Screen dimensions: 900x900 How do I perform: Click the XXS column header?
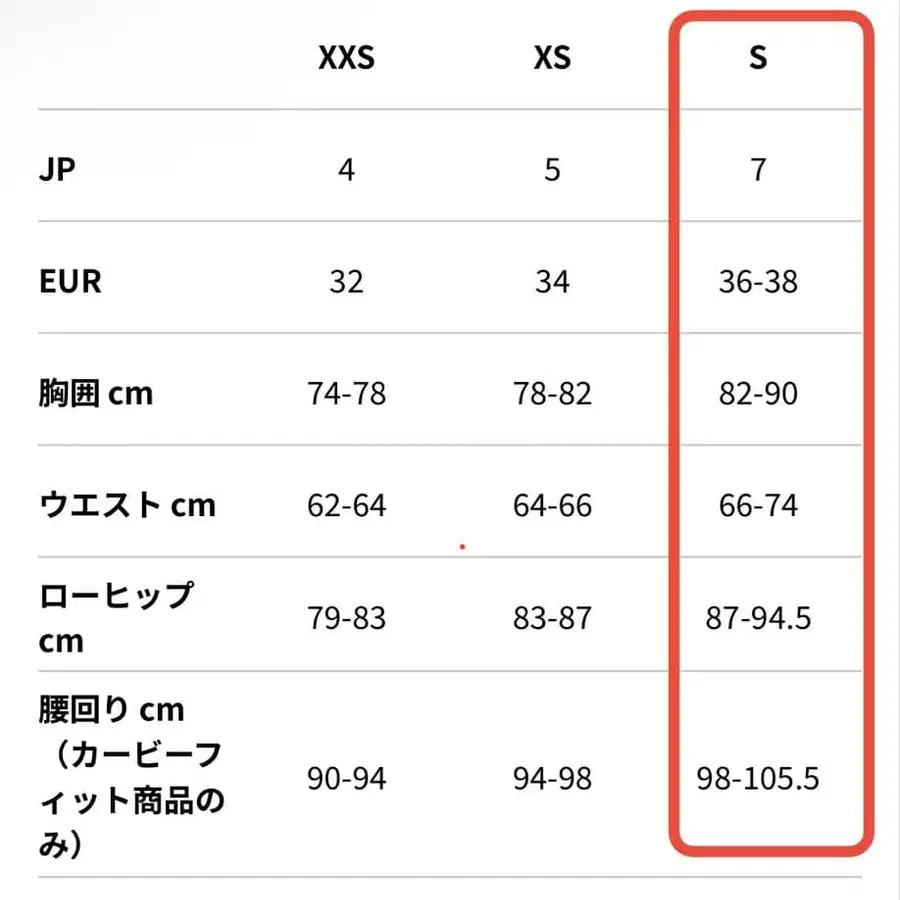[346, 58]
